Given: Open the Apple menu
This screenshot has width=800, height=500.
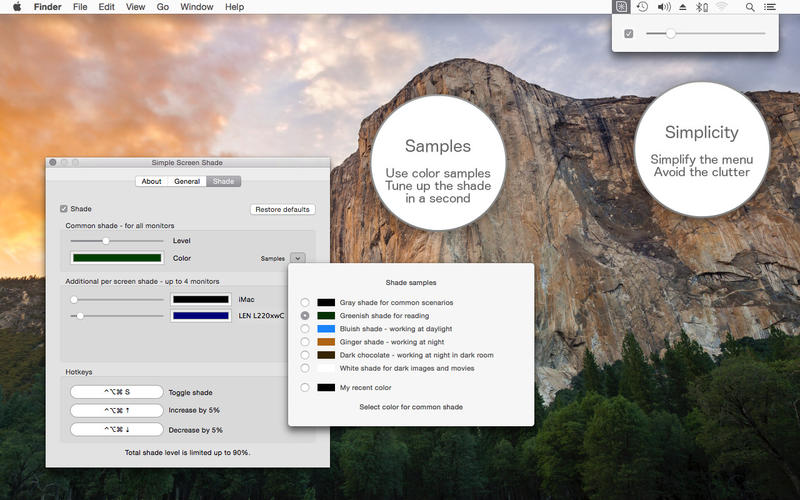Looking at the screenshot, I should [17, 7].
